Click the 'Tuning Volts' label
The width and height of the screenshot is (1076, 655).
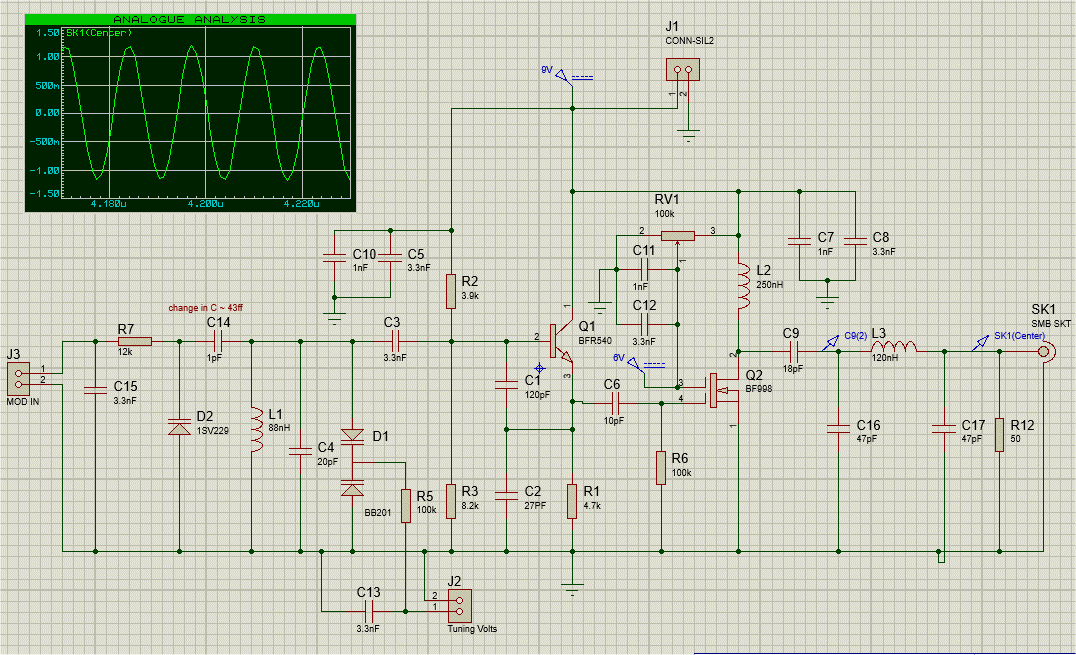coord(472,629)
